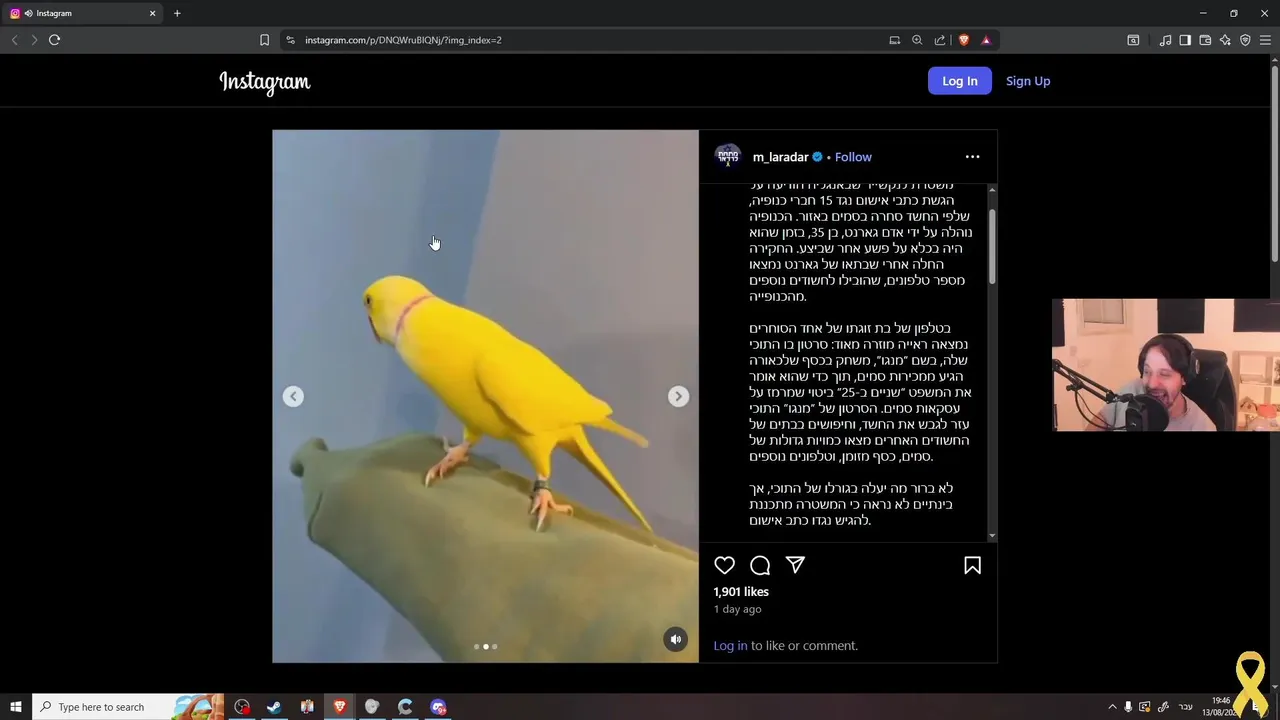Open Brave browser from the taskbar
This screenshot has width=1280, height=720.
click(x=340, y=707)
